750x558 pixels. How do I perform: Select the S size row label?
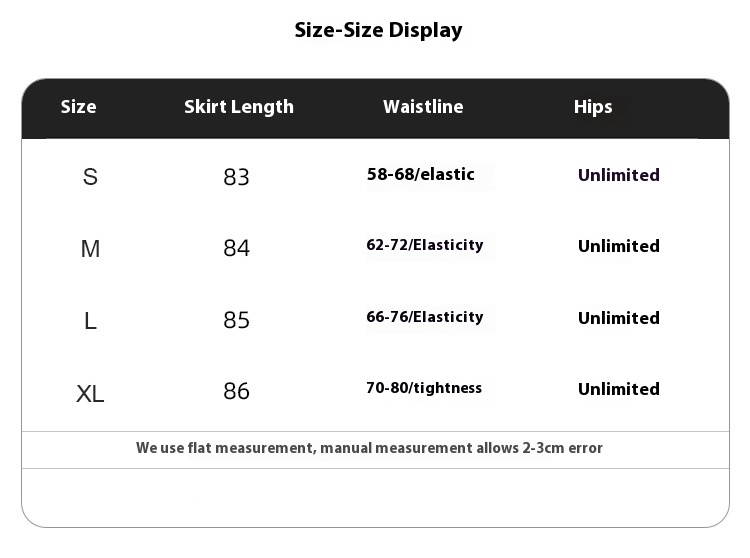click(90, 177)
